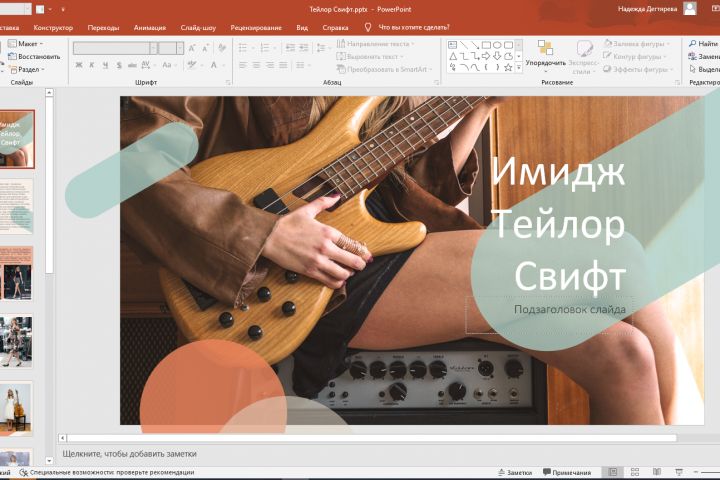
Task: Choose the elbow connector shape
Action: coord(464,56)
